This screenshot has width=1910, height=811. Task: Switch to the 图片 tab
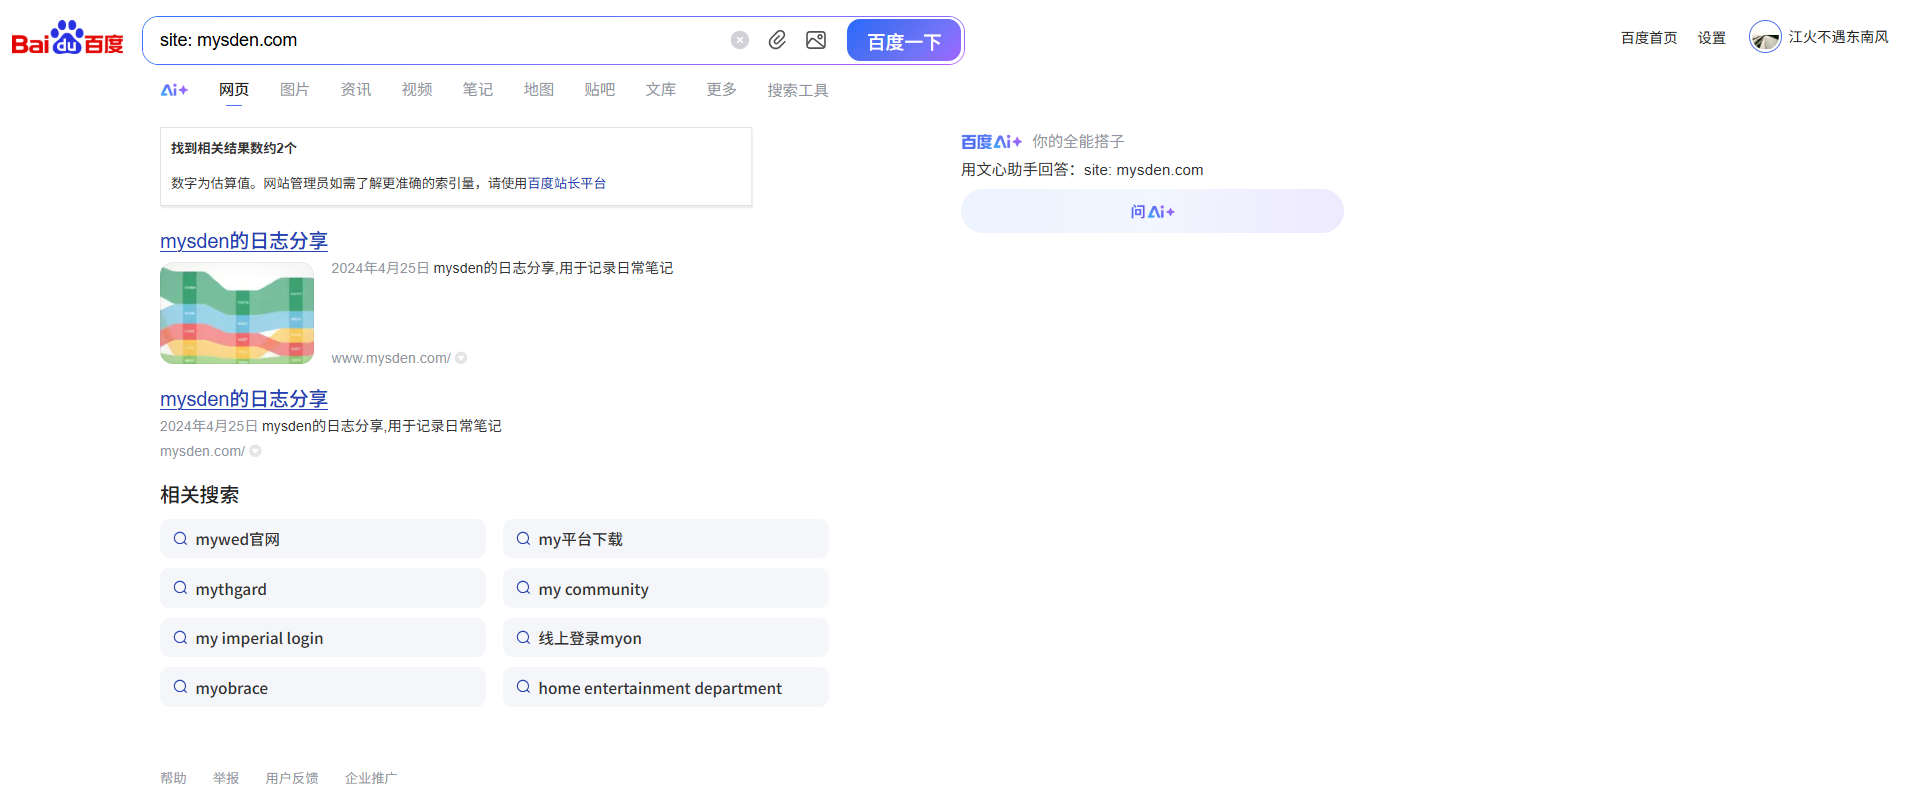[295, 90]
